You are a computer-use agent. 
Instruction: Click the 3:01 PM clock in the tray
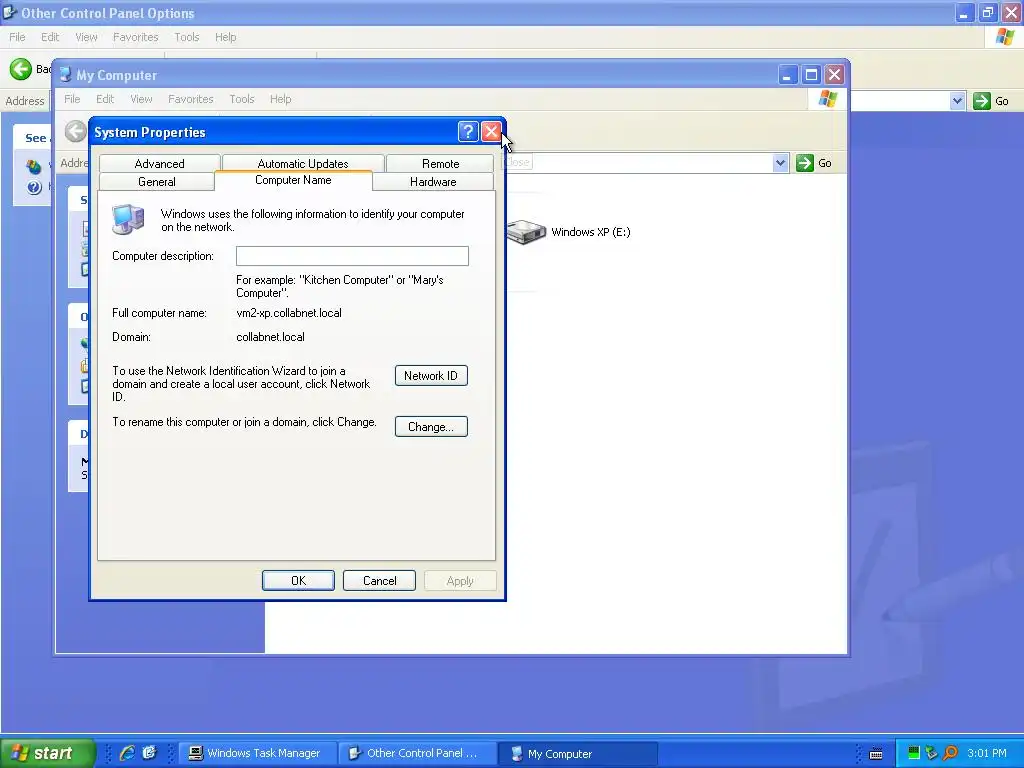(987, 753)
